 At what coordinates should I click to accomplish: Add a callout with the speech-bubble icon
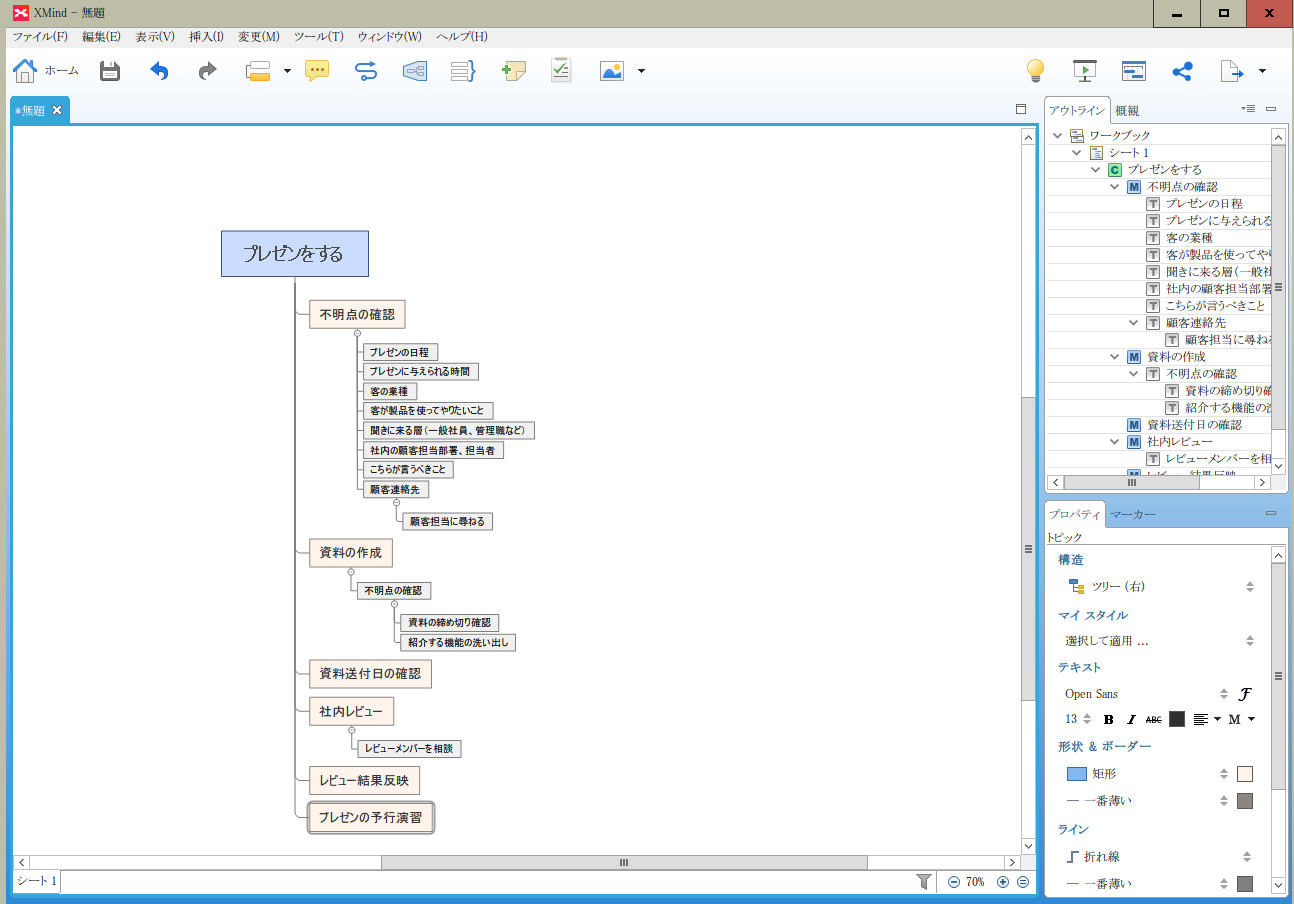317,71
